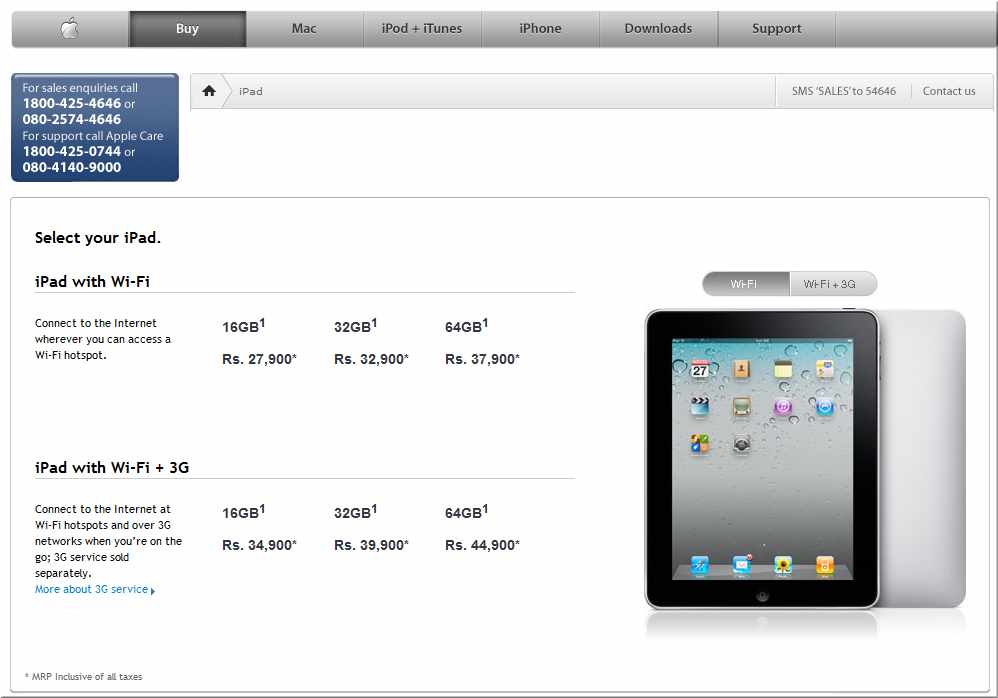Go to home via house icon

point(209,91)
